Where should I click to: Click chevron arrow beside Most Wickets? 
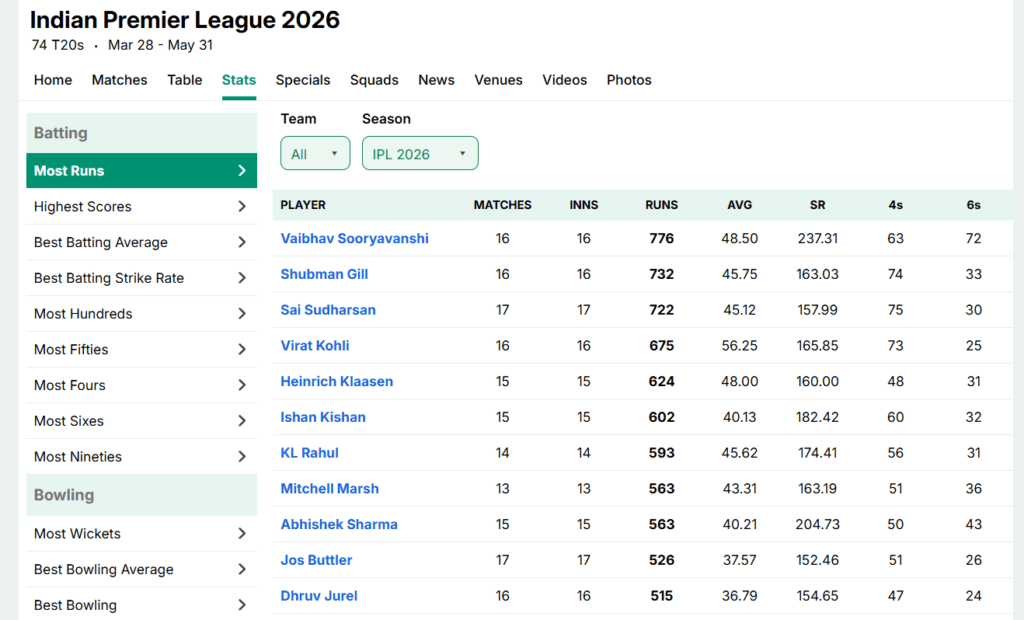pyautogui.click(x=242, y=534)
